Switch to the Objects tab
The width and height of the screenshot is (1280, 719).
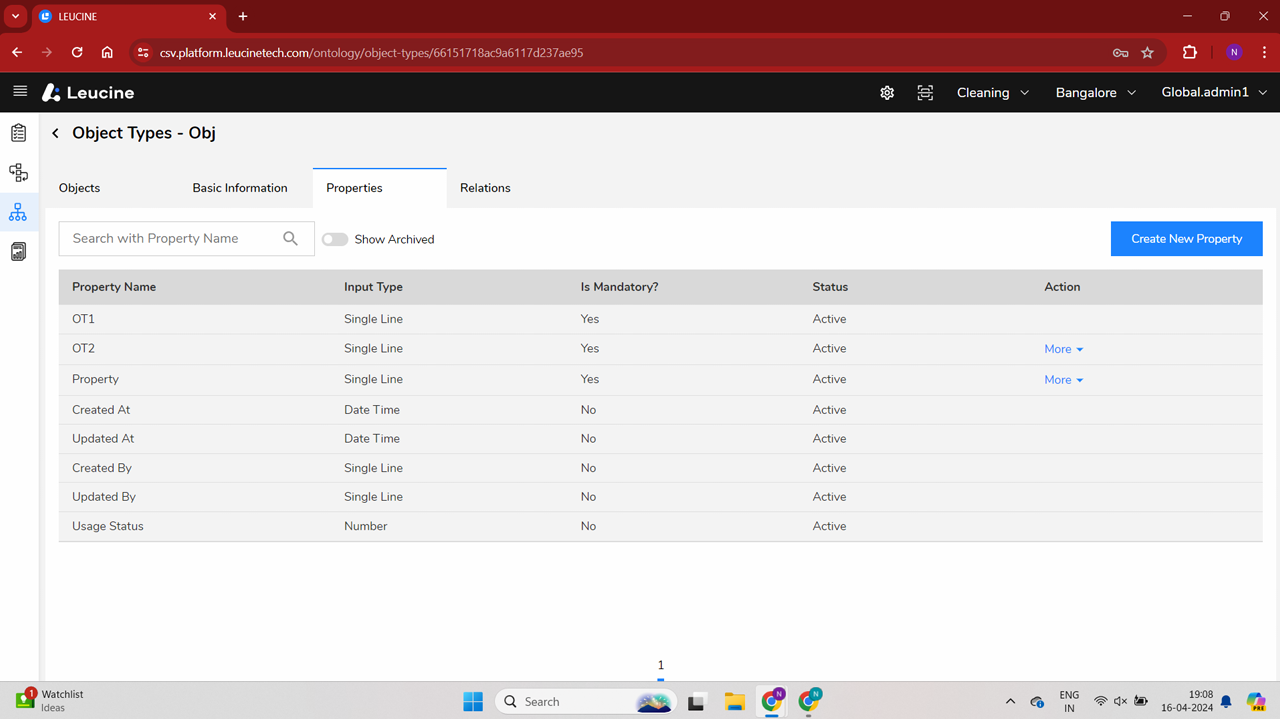coord(80,188)
